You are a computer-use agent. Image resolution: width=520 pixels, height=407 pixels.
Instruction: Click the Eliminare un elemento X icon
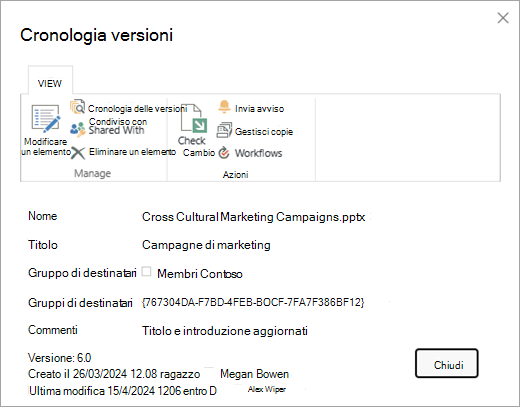point(78,153)
